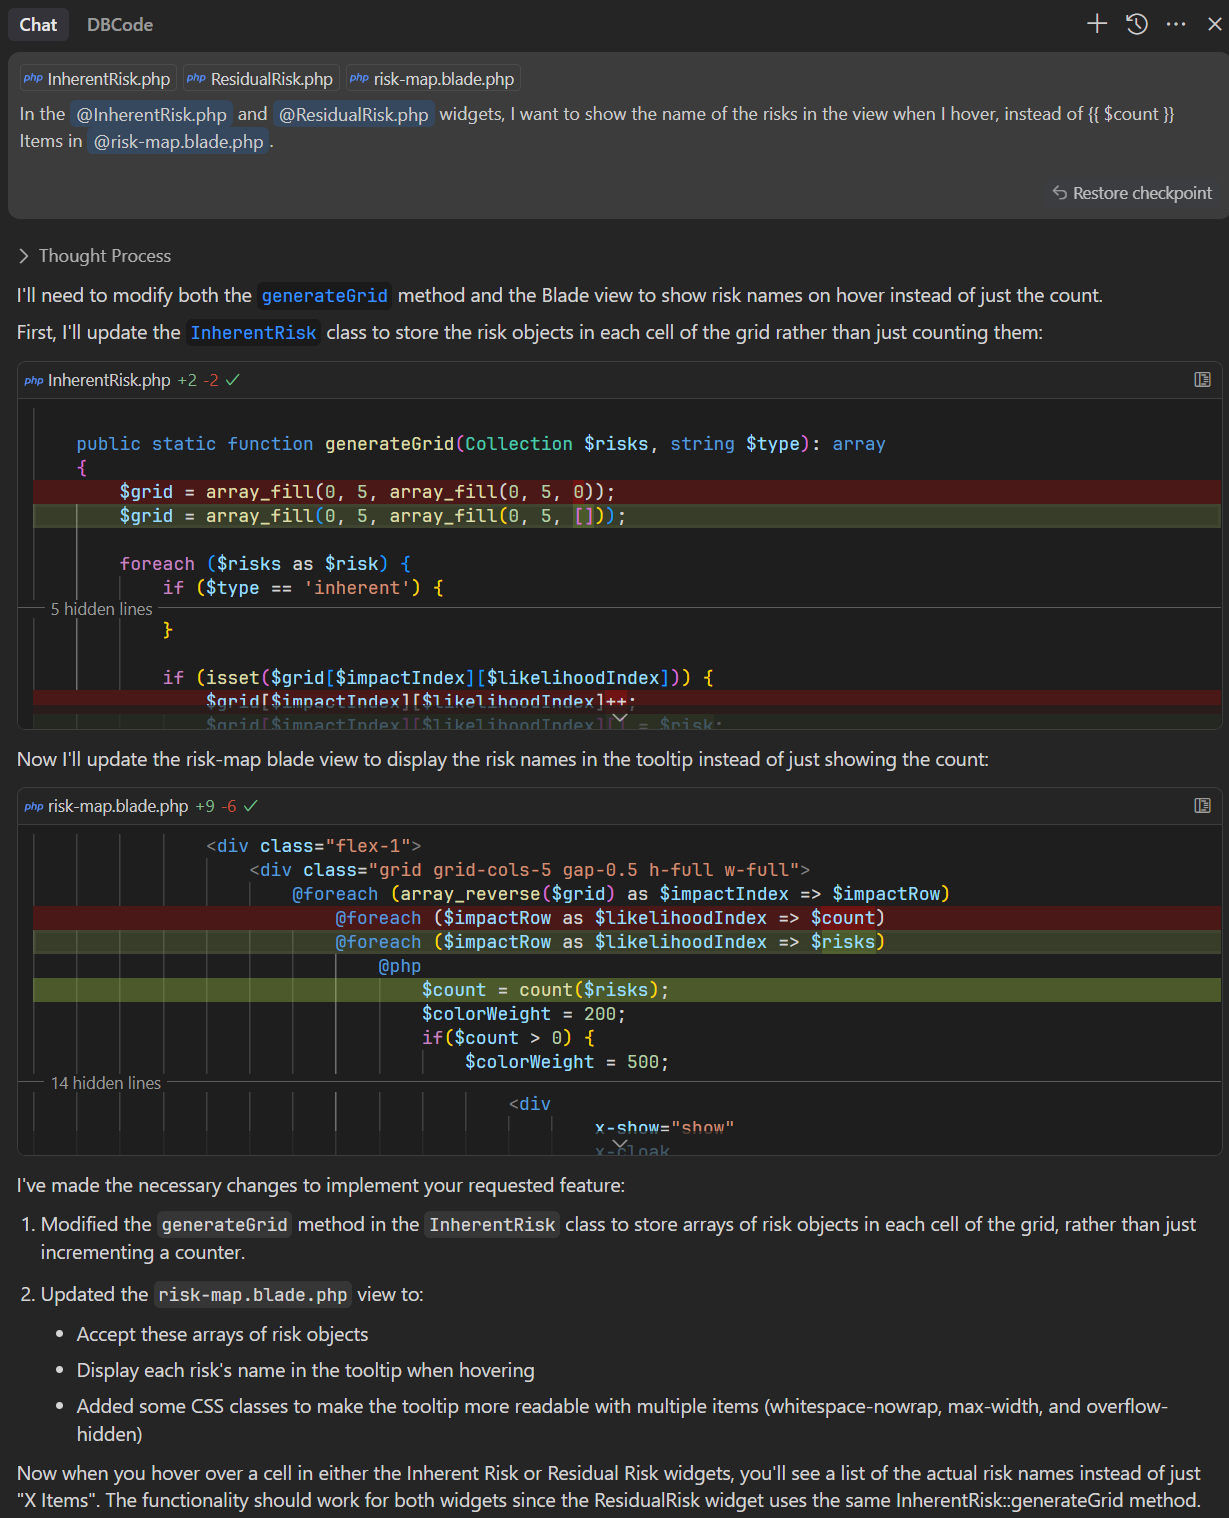Click the restore checkpoint arrow icon

(1060, 193)
